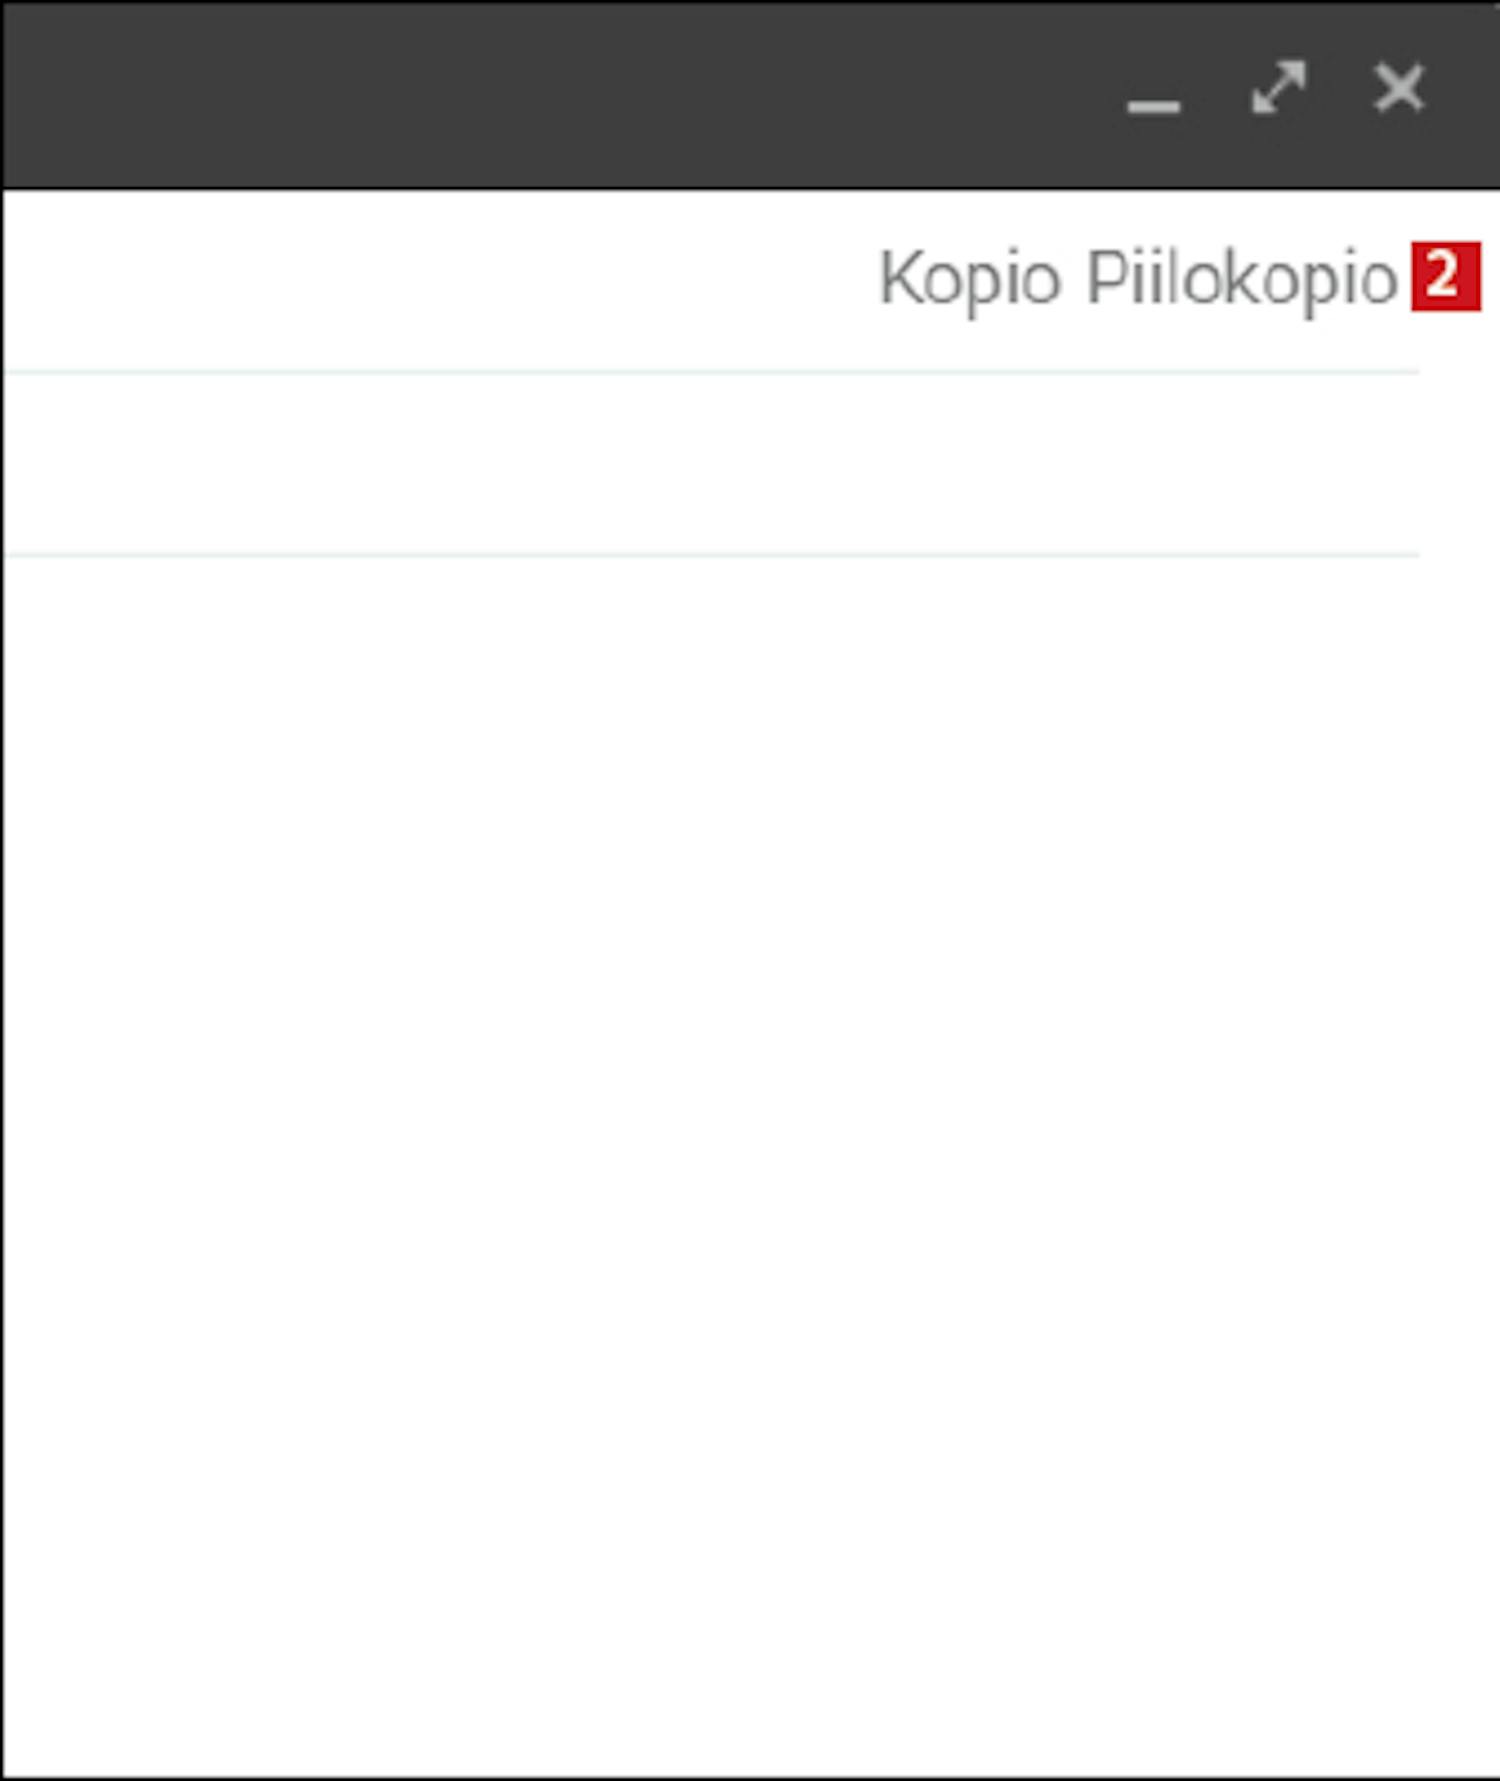Close the new message window

[x=1399, y=88]
